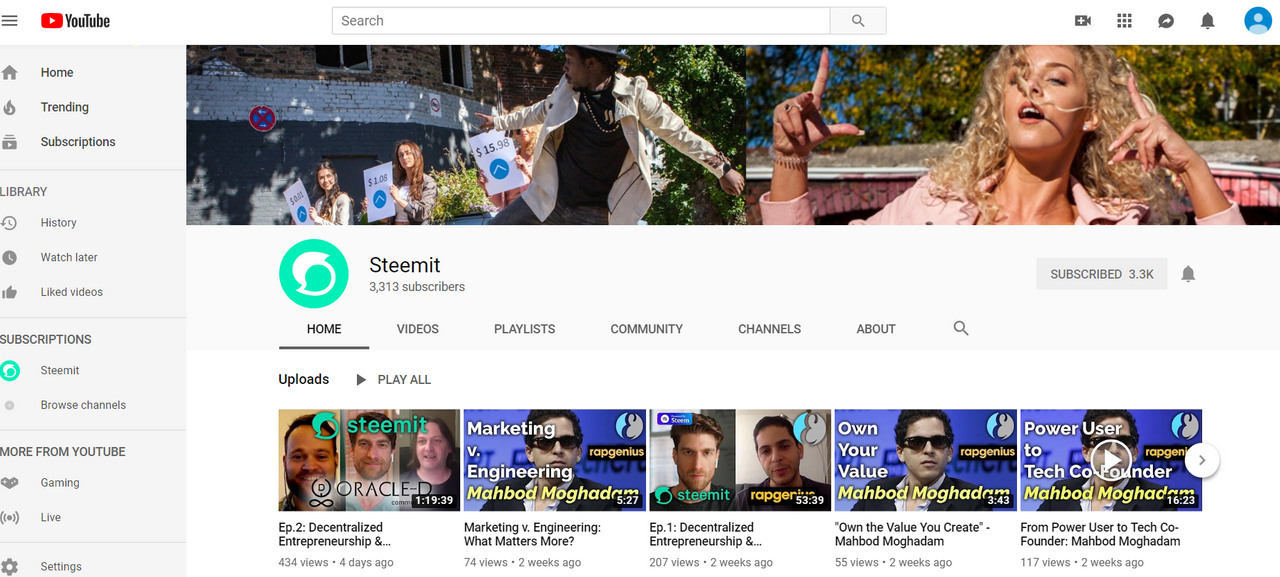Toggle the Steemit channel notification bell
This screenshot has height=577, width=1280.
[1188, 274]
